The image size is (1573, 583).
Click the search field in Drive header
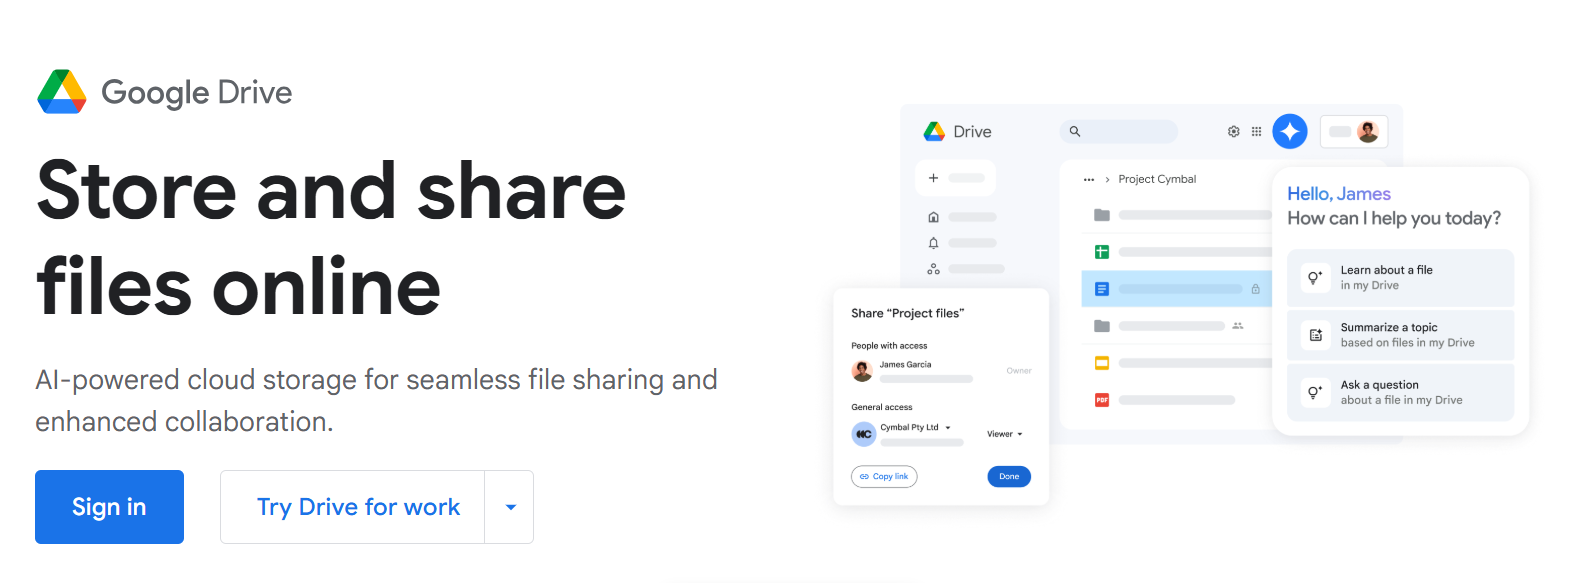click(1119, 131)
